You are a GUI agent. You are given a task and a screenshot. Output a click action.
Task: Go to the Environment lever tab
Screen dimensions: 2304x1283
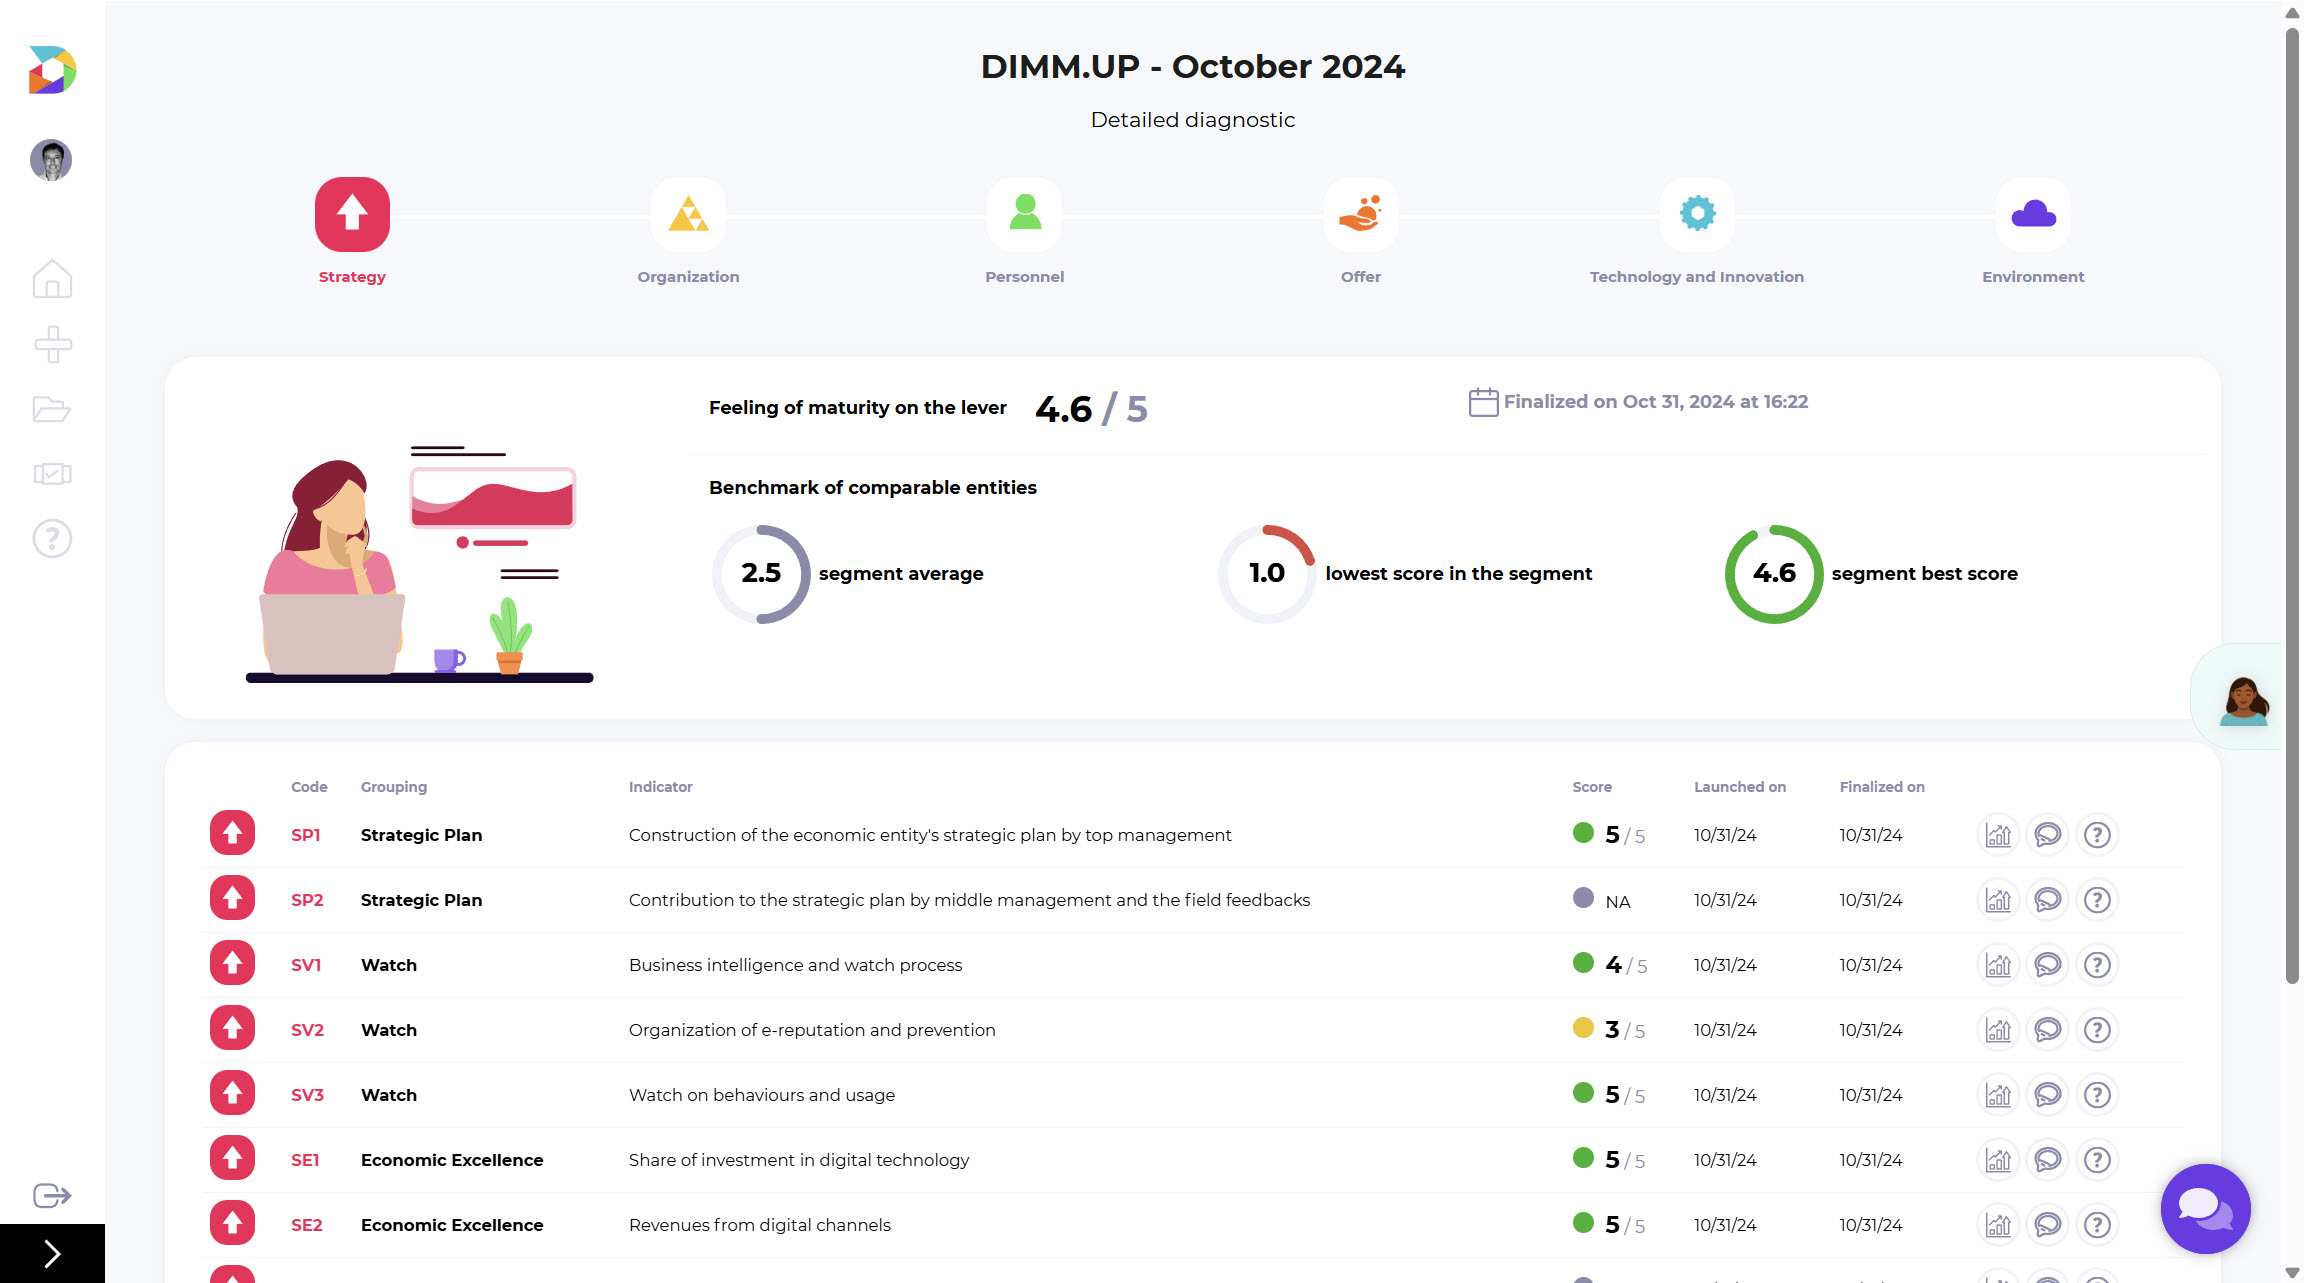[x=2033, y=214]
